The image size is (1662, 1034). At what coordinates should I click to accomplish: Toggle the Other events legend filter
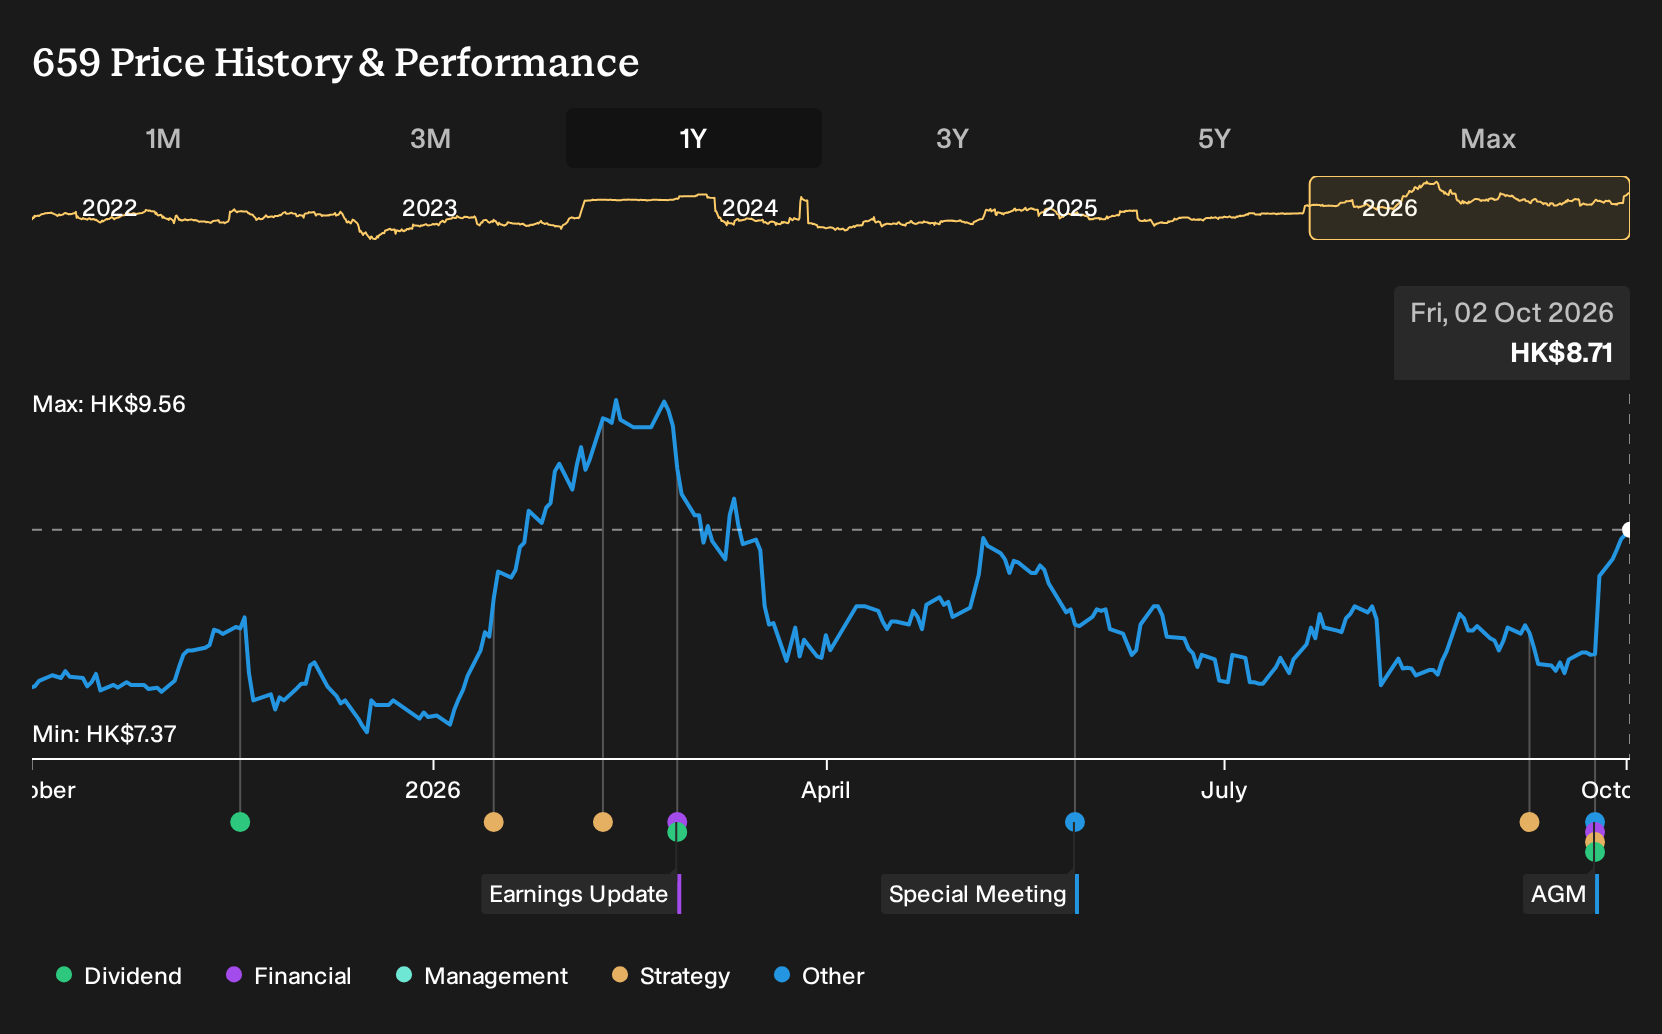pyautogui.click(x=819, y=975)
